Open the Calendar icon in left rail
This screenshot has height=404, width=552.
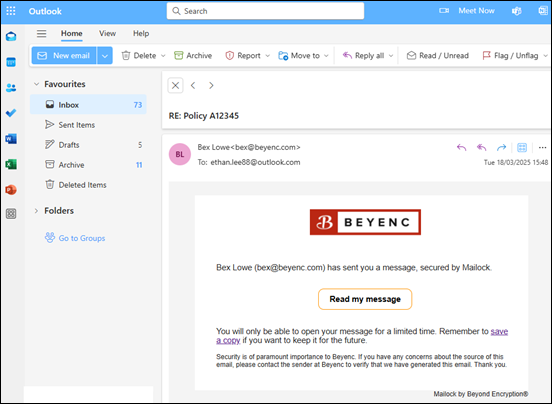click(x=11, y=62)
